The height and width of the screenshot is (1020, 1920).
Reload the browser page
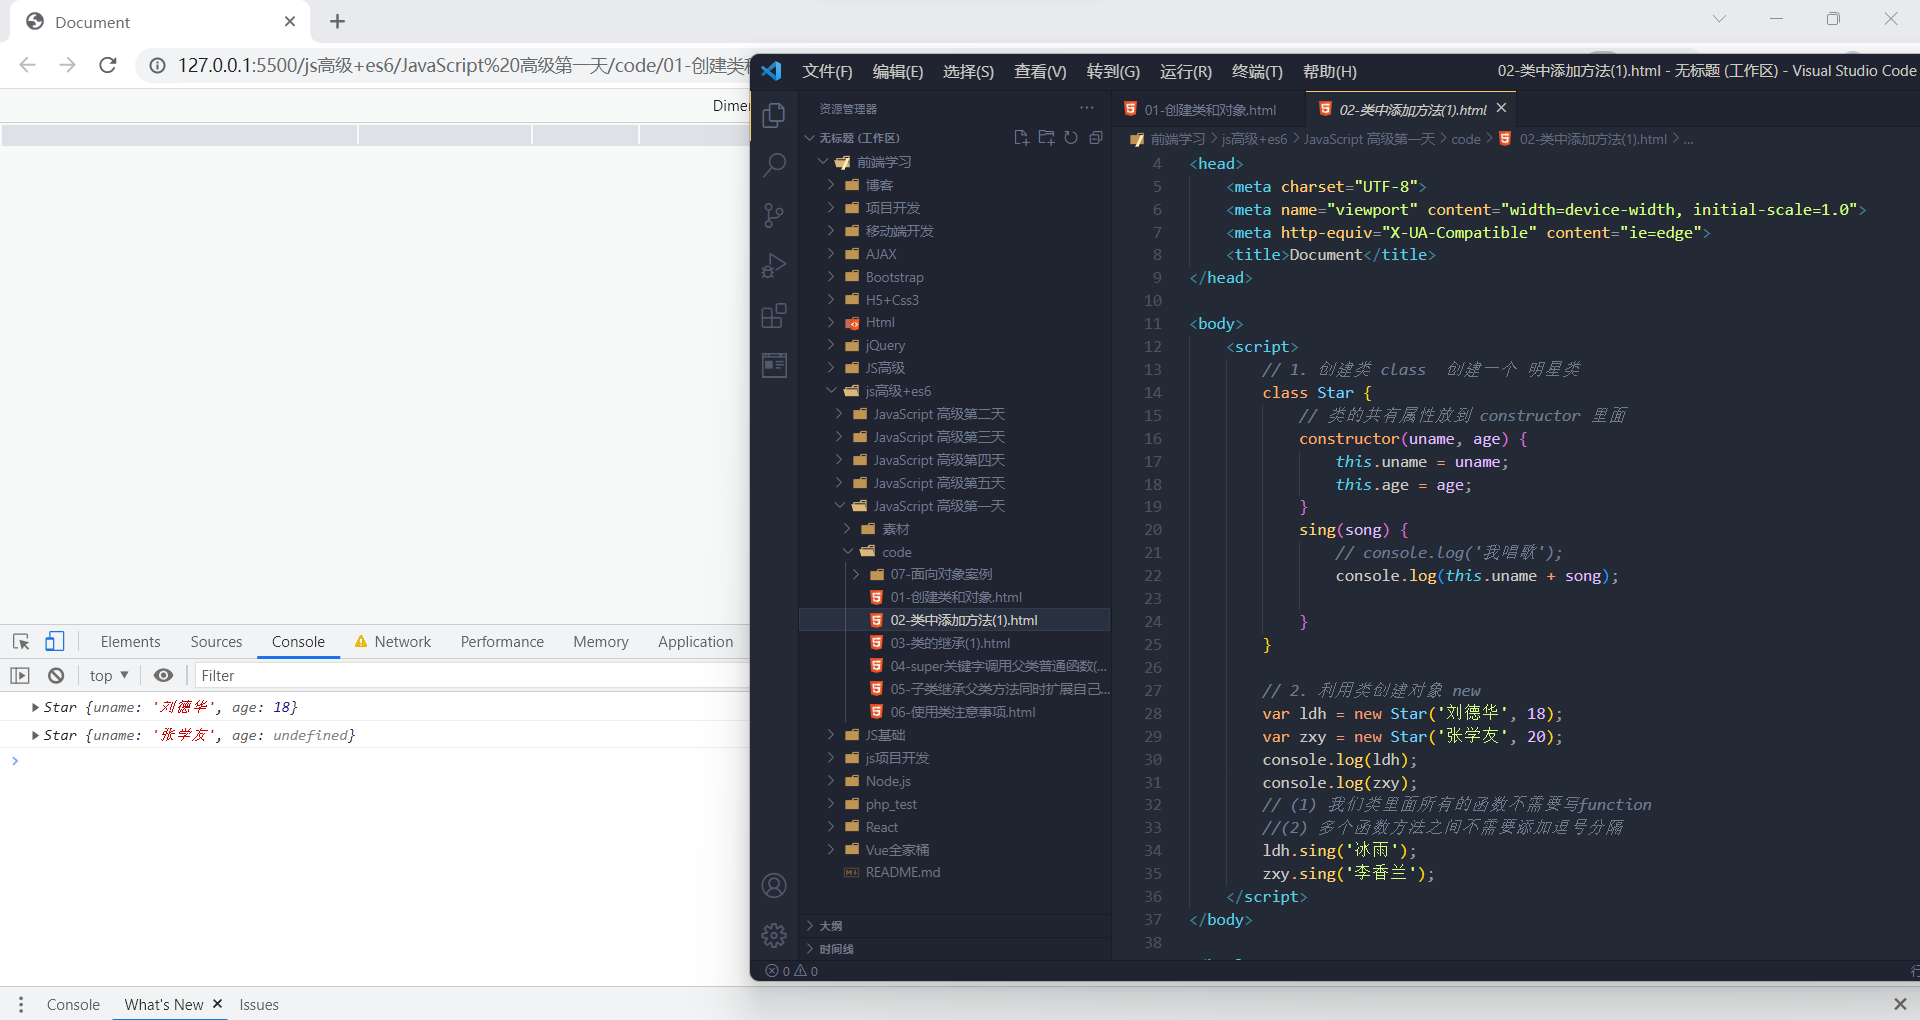coord(108,65)
